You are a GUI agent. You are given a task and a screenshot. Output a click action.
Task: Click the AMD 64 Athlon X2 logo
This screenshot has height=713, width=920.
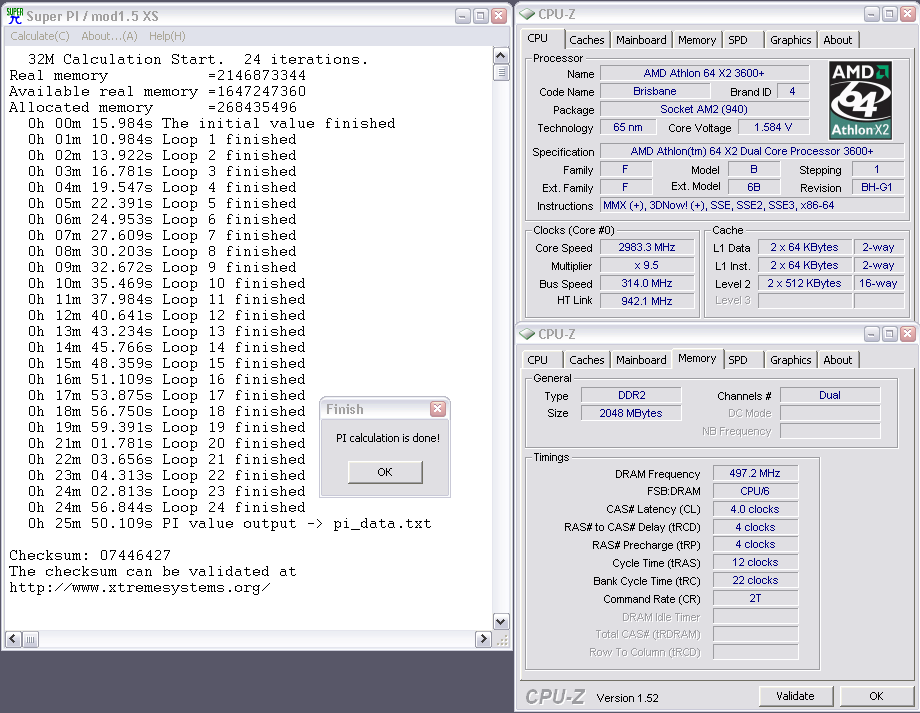click(861, 100)
